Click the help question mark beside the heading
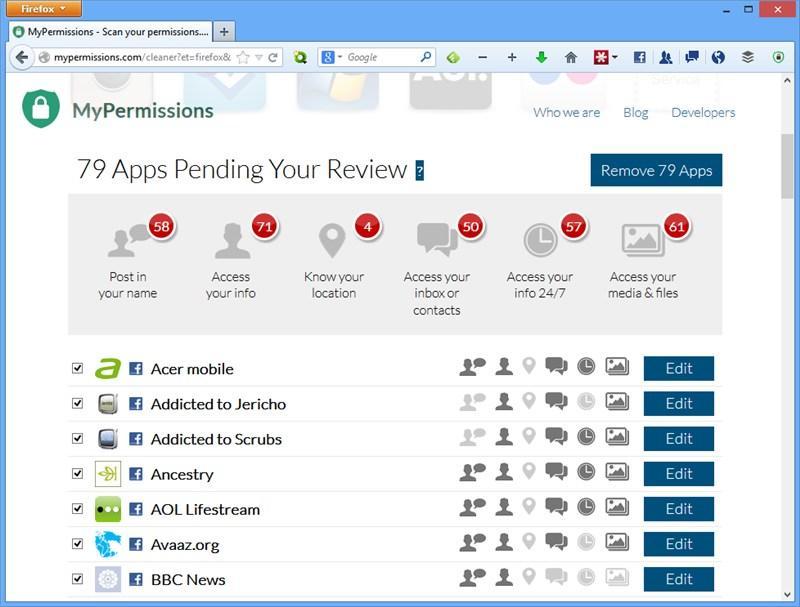 point(419,170)
